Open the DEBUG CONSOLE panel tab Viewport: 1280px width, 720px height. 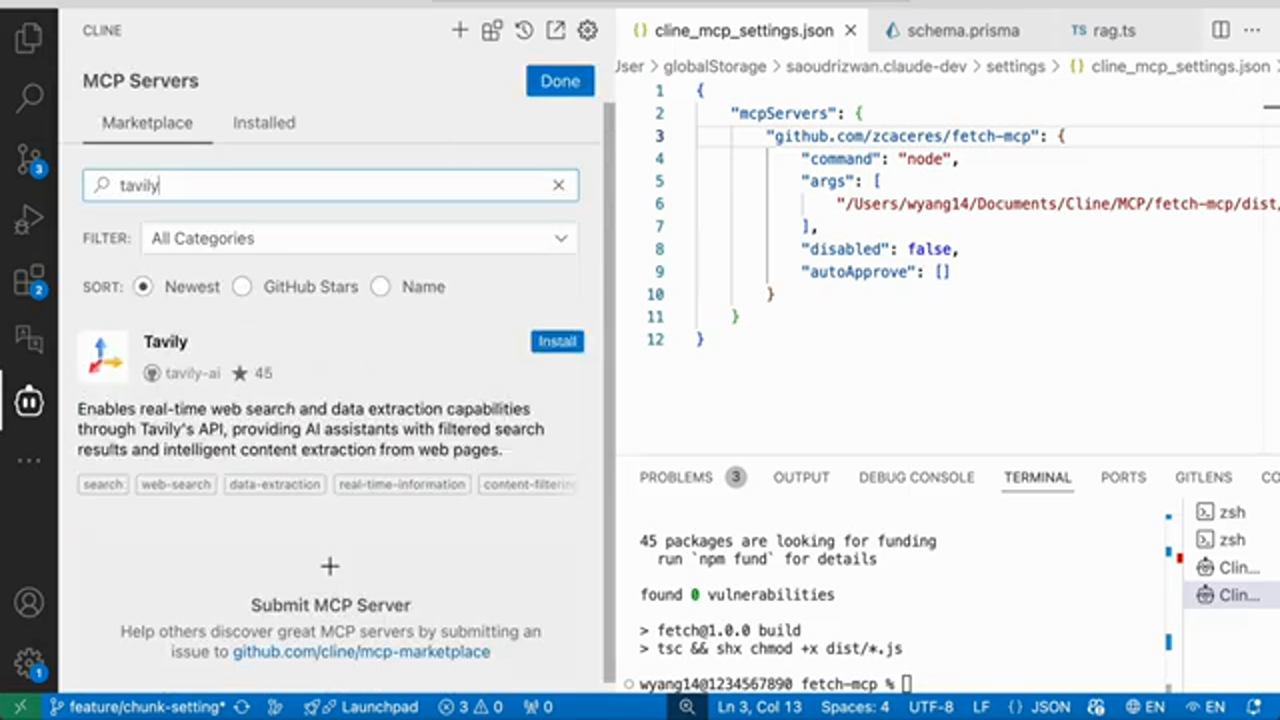[x=916, y=478]
